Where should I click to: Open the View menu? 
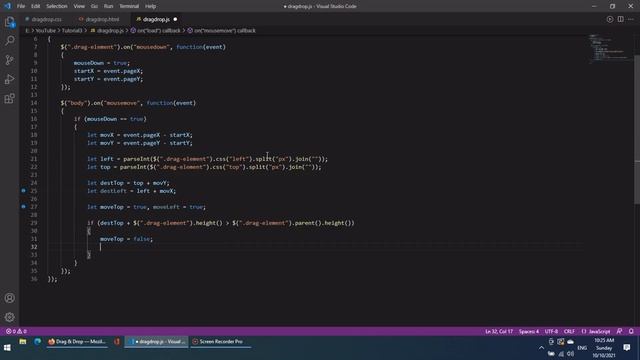pyautogui.click(x=79, y=6)
